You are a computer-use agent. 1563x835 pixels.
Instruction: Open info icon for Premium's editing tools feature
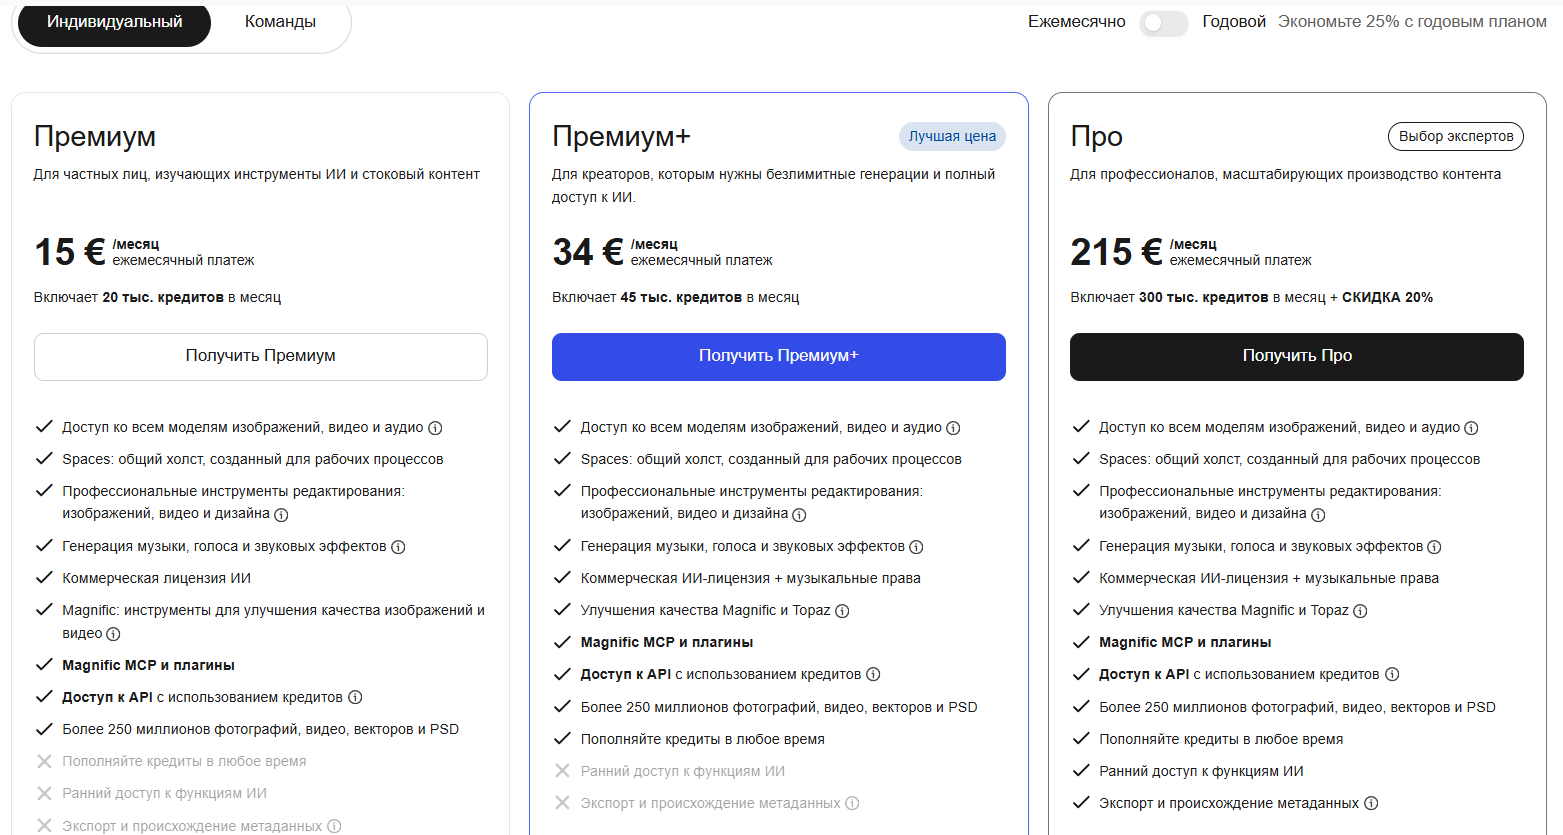coord(281,515)
